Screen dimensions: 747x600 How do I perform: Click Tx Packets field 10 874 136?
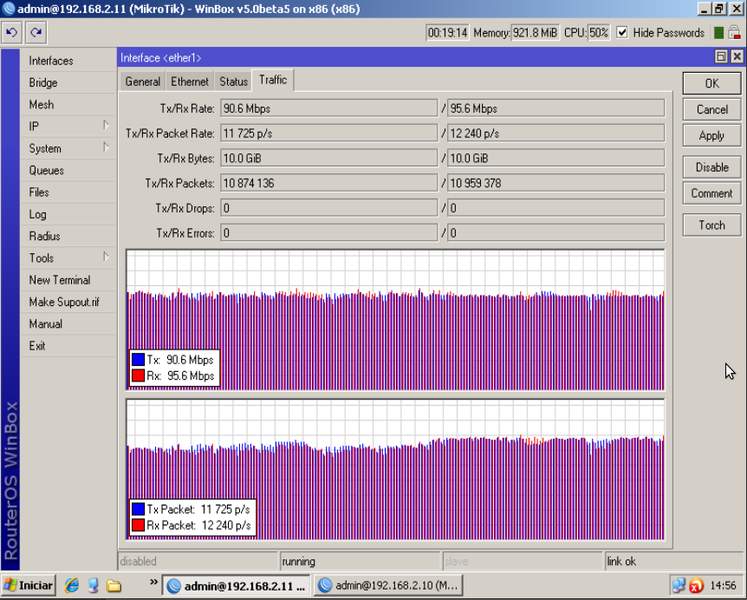[329, 183]
